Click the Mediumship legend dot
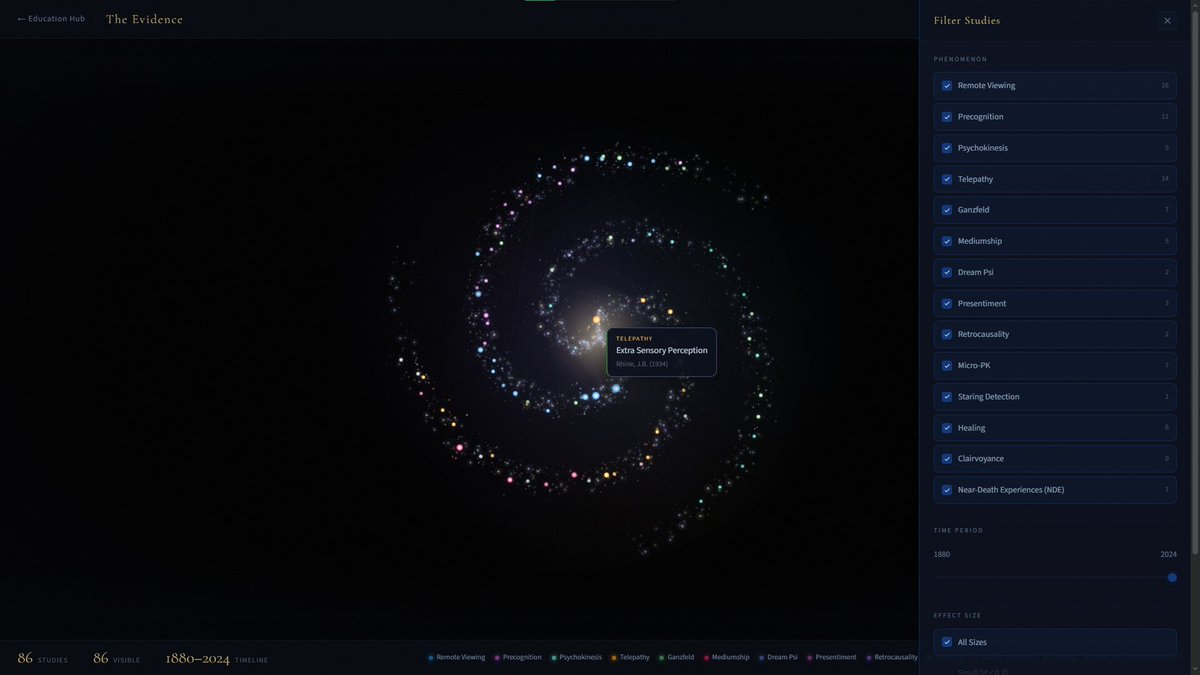This screenshot has width=1200, height=675. tap(706, 658)
